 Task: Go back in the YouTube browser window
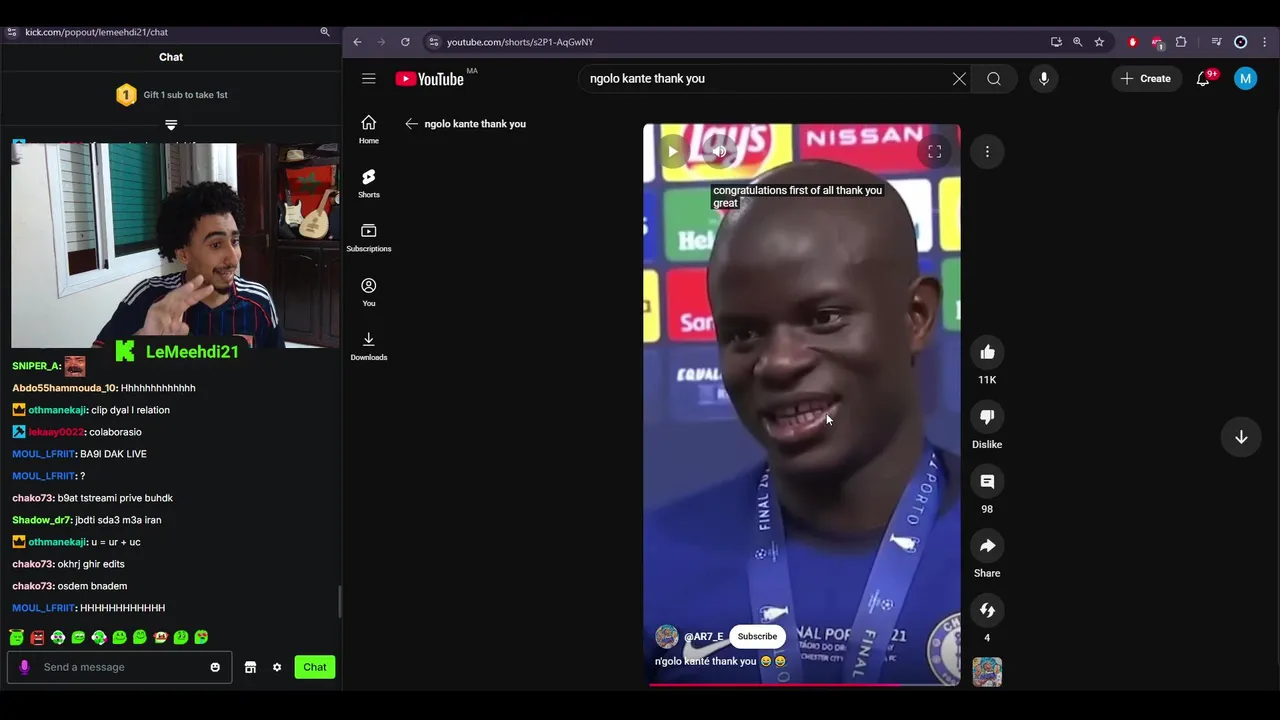pyautogui.click(x=357, y=42)
